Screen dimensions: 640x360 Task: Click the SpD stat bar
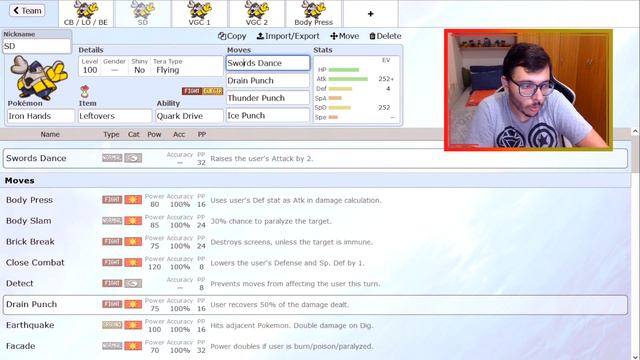pos(340,108)
